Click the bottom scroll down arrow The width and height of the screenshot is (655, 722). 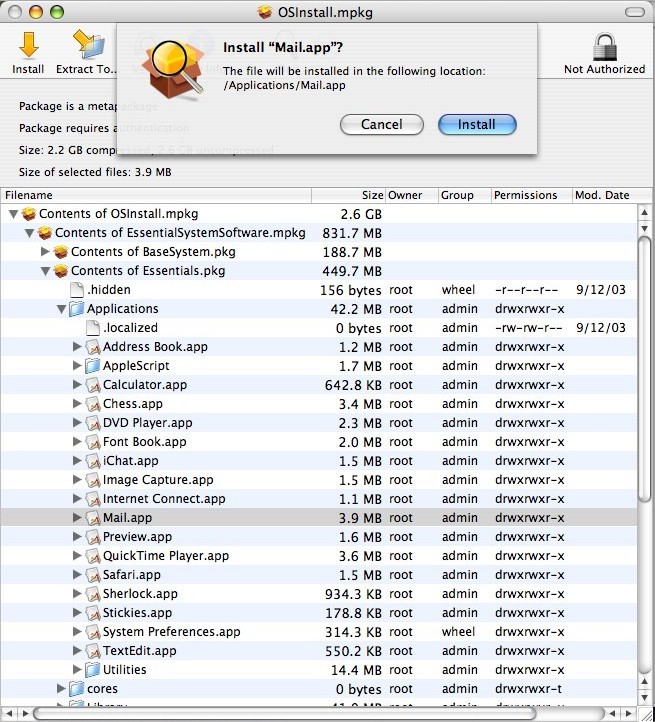coord(645,698)
